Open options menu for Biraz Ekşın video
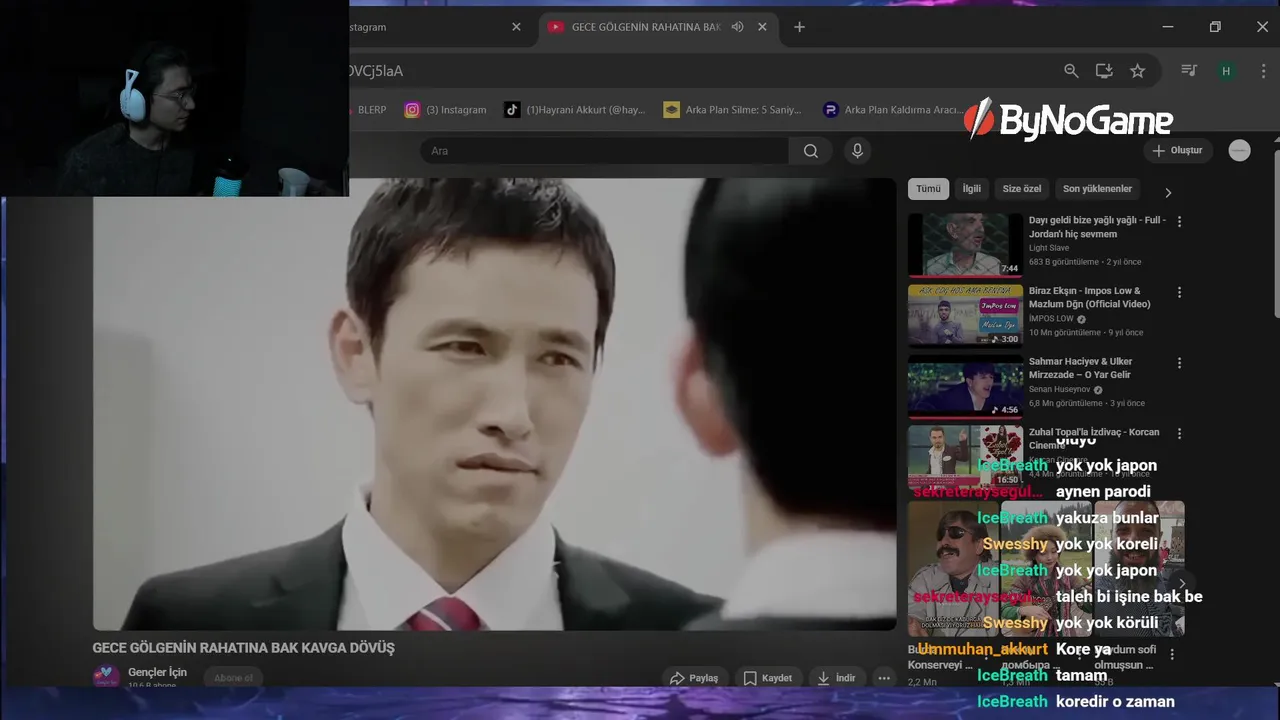The width and height of the screenshot is (1280, 720). (1179, 293)
